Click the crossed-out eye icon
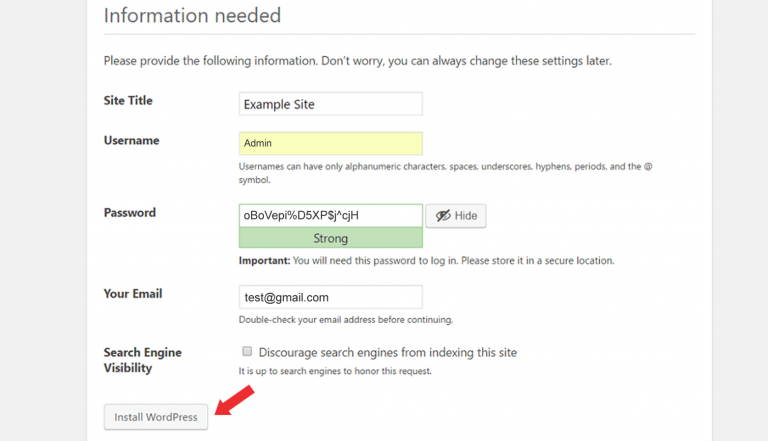Viewport: 768px width, 441px height. tap(443, 216)
